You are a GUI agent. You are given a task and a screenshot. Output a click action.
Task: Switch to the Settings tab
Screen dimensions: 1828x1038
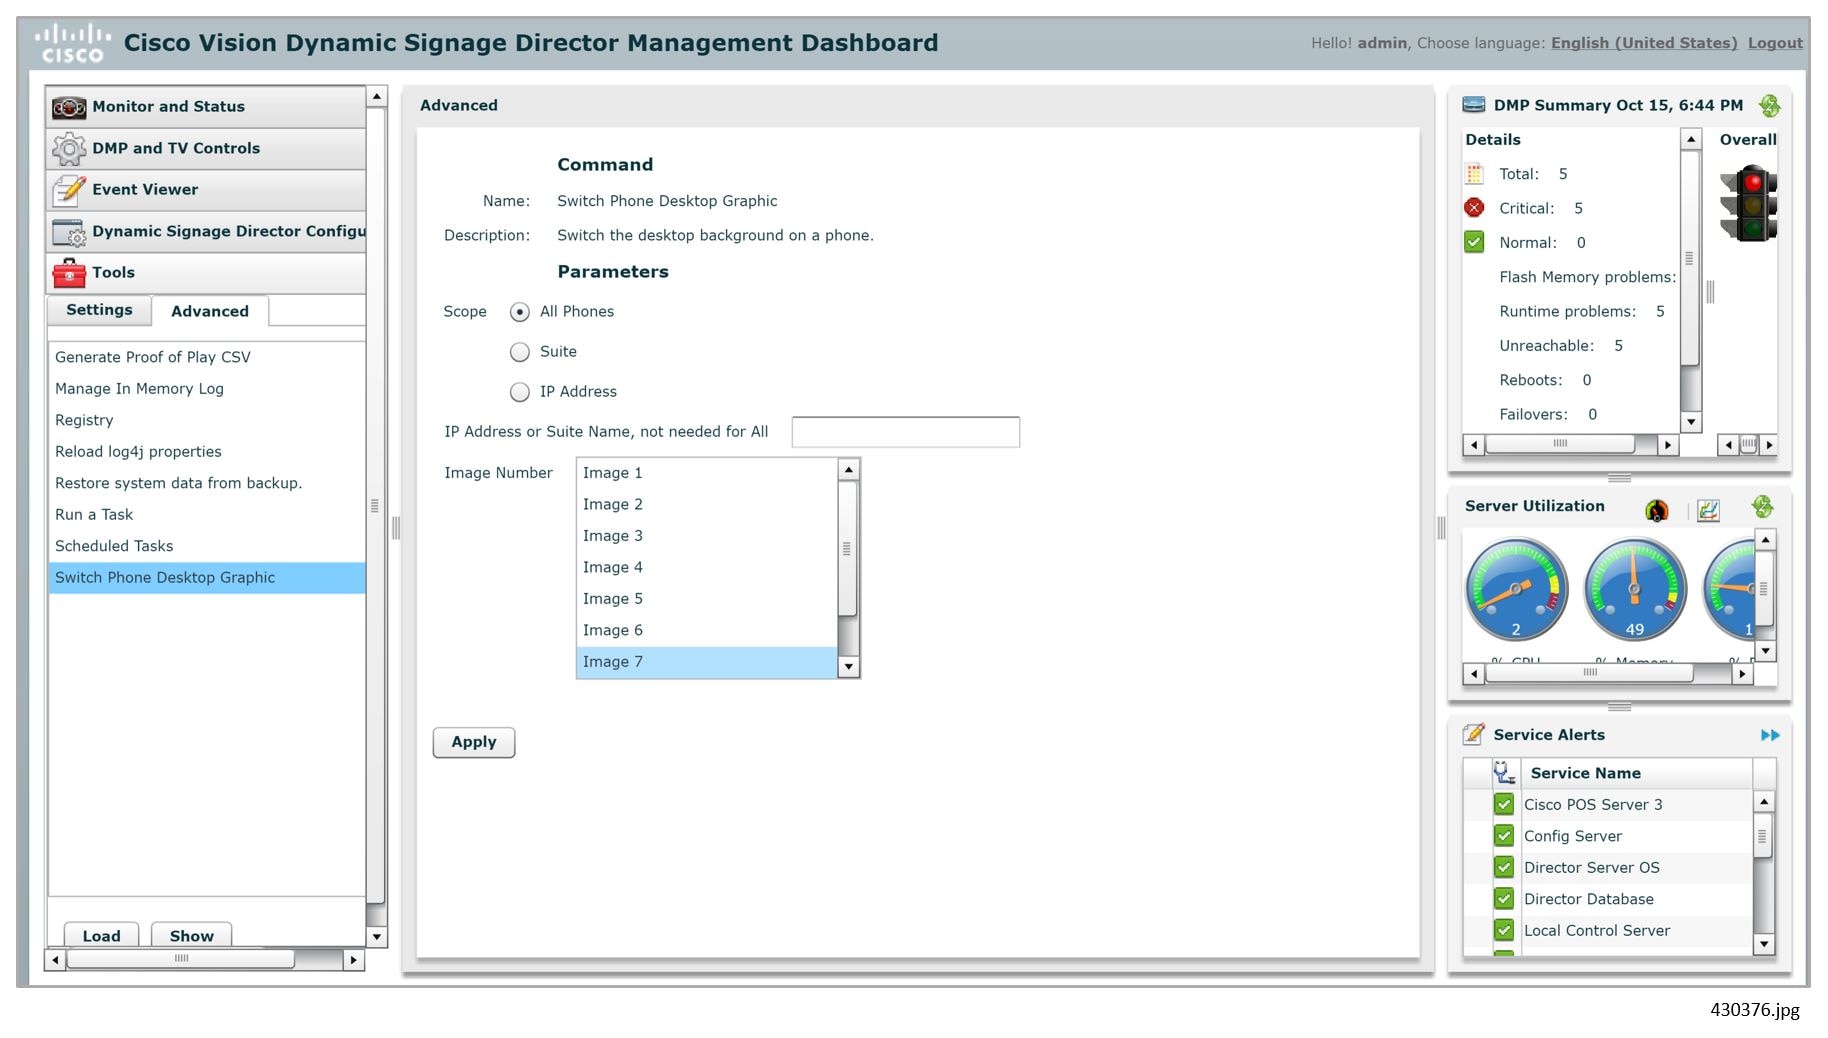(98, 310)
